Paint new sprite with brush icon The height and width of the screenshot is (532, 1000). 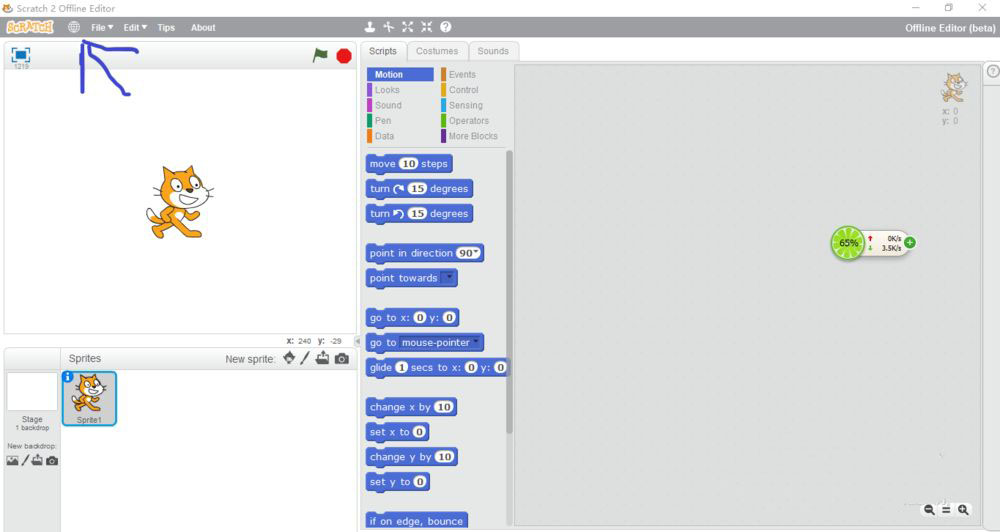pos(305,358)
